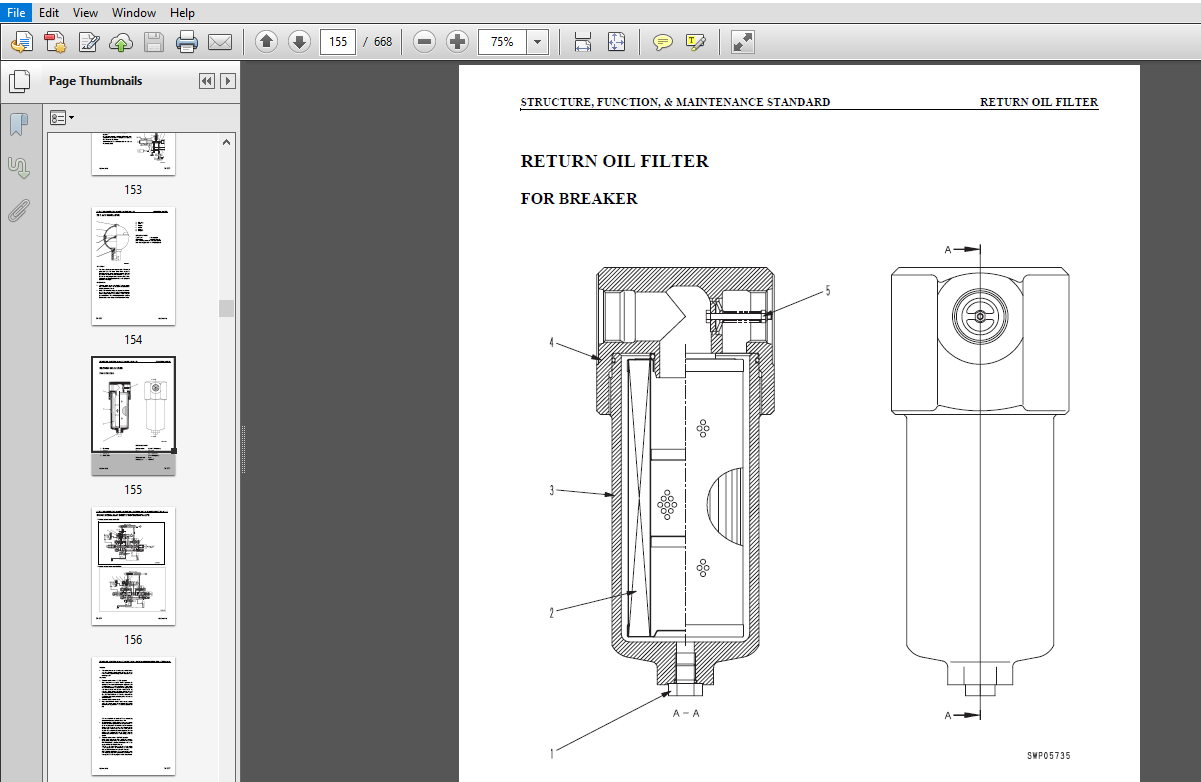Click the expand panel right-arrow button
This screenshot has width=1201, height=782.
(228, 81)
